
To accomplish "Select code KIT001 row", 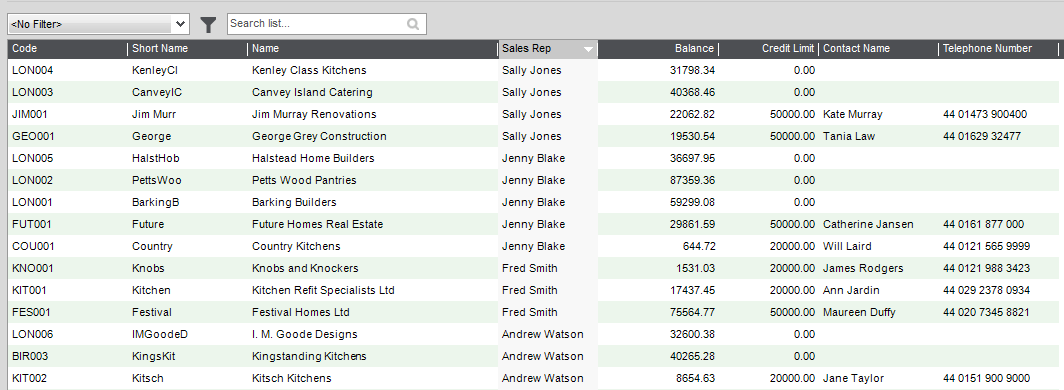I will pos(532,290).
